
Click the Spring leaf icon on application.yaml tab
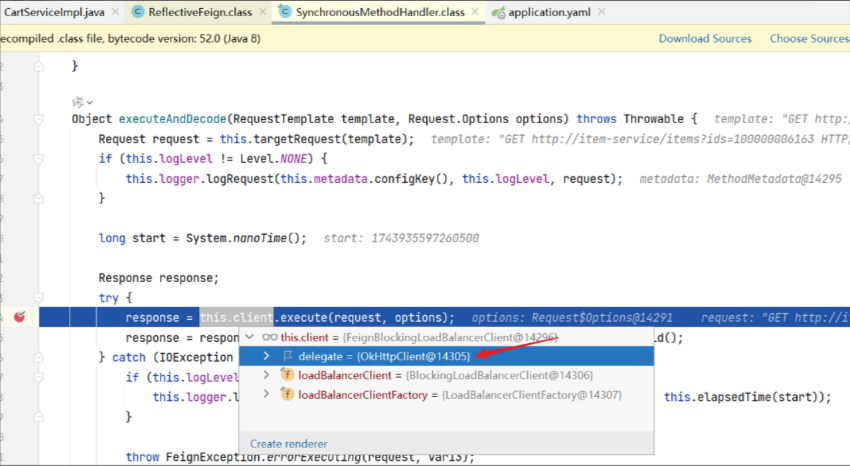coord(498,12)
